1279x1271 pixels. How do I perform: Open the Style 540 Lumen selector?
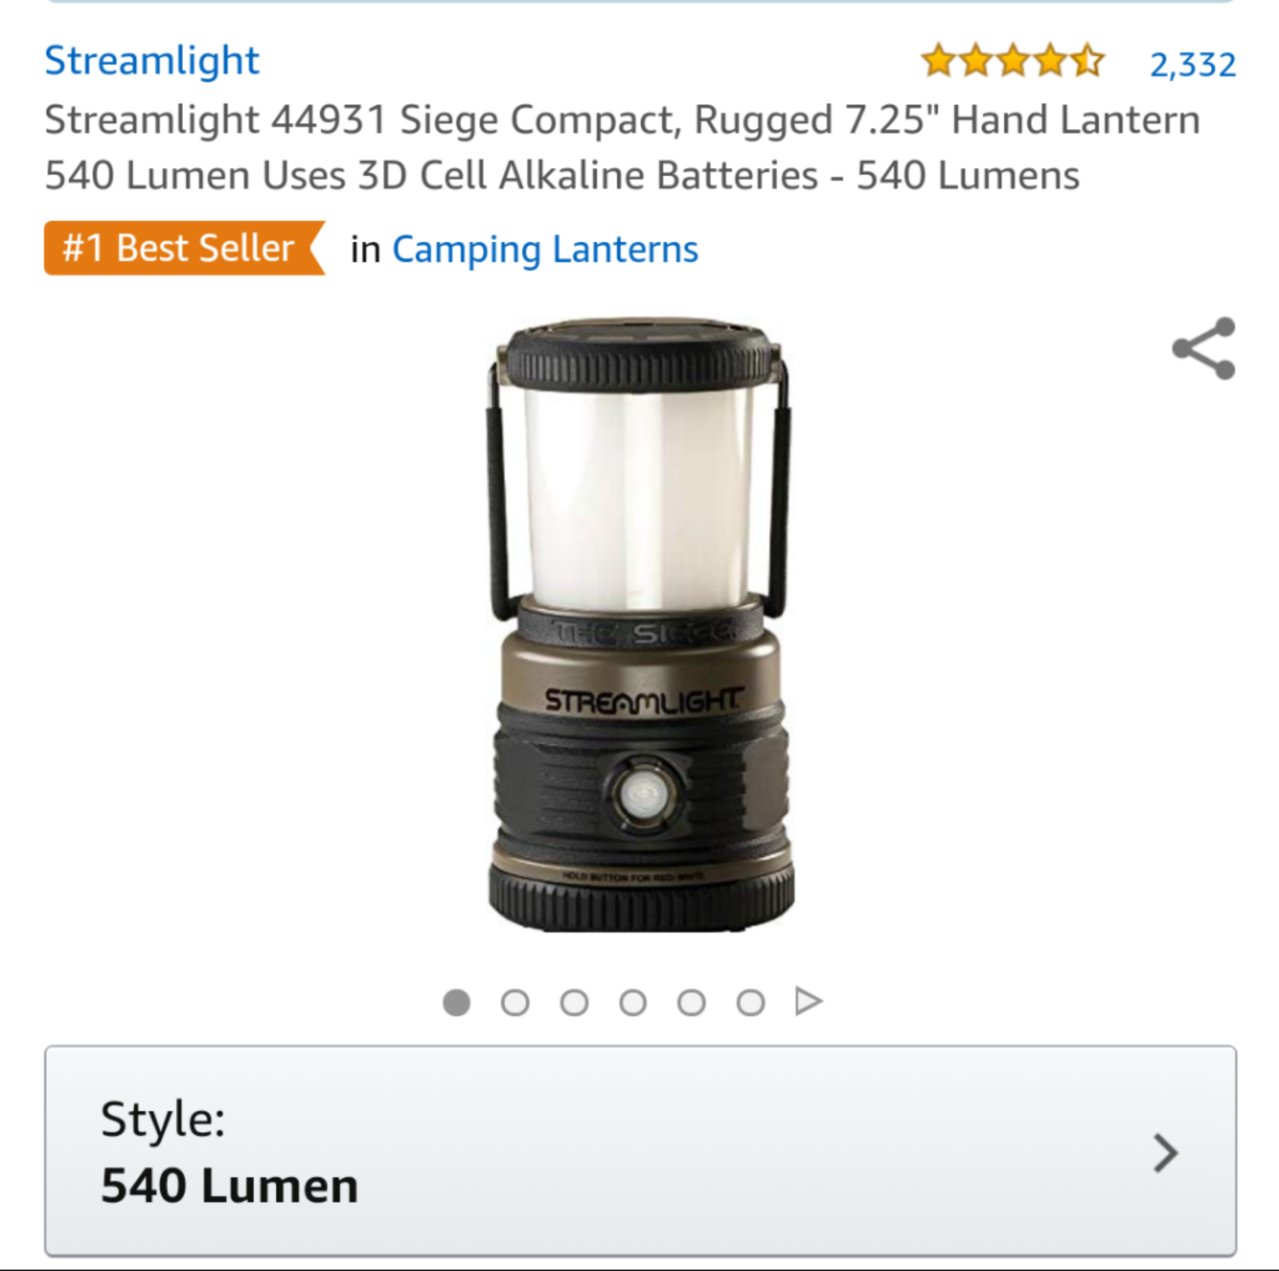pos(640,1151)
